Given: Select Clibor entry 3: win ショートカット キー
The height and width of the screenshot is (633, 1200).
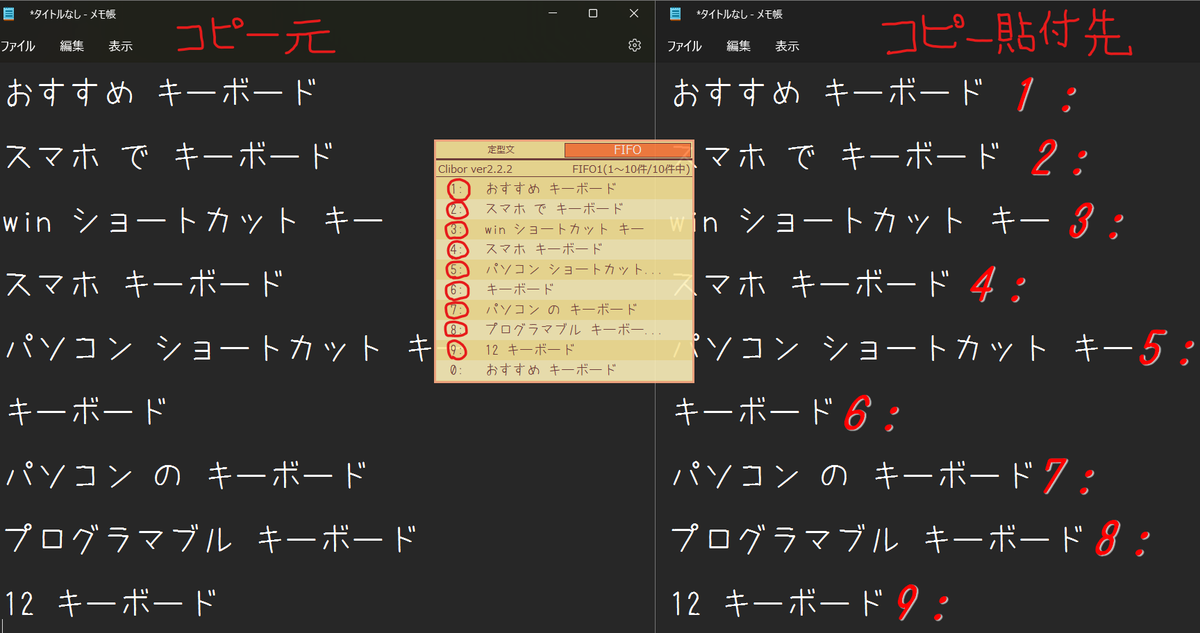Looking at the screenshot, I should pyautogui.click(x=564, y=229).
